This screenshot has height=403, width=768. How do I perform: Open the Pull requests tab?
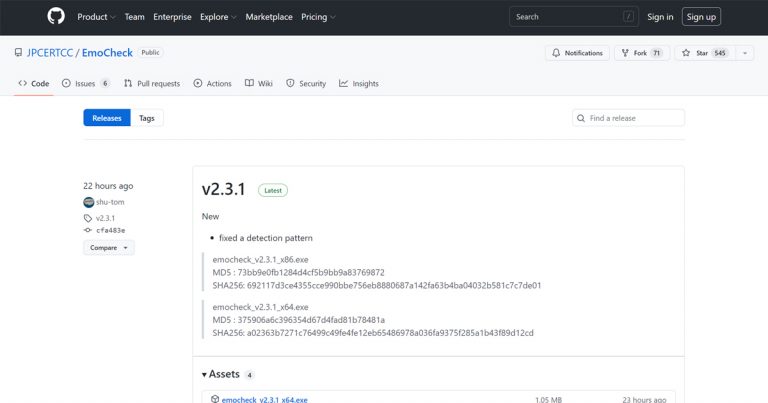click(152, 84)
